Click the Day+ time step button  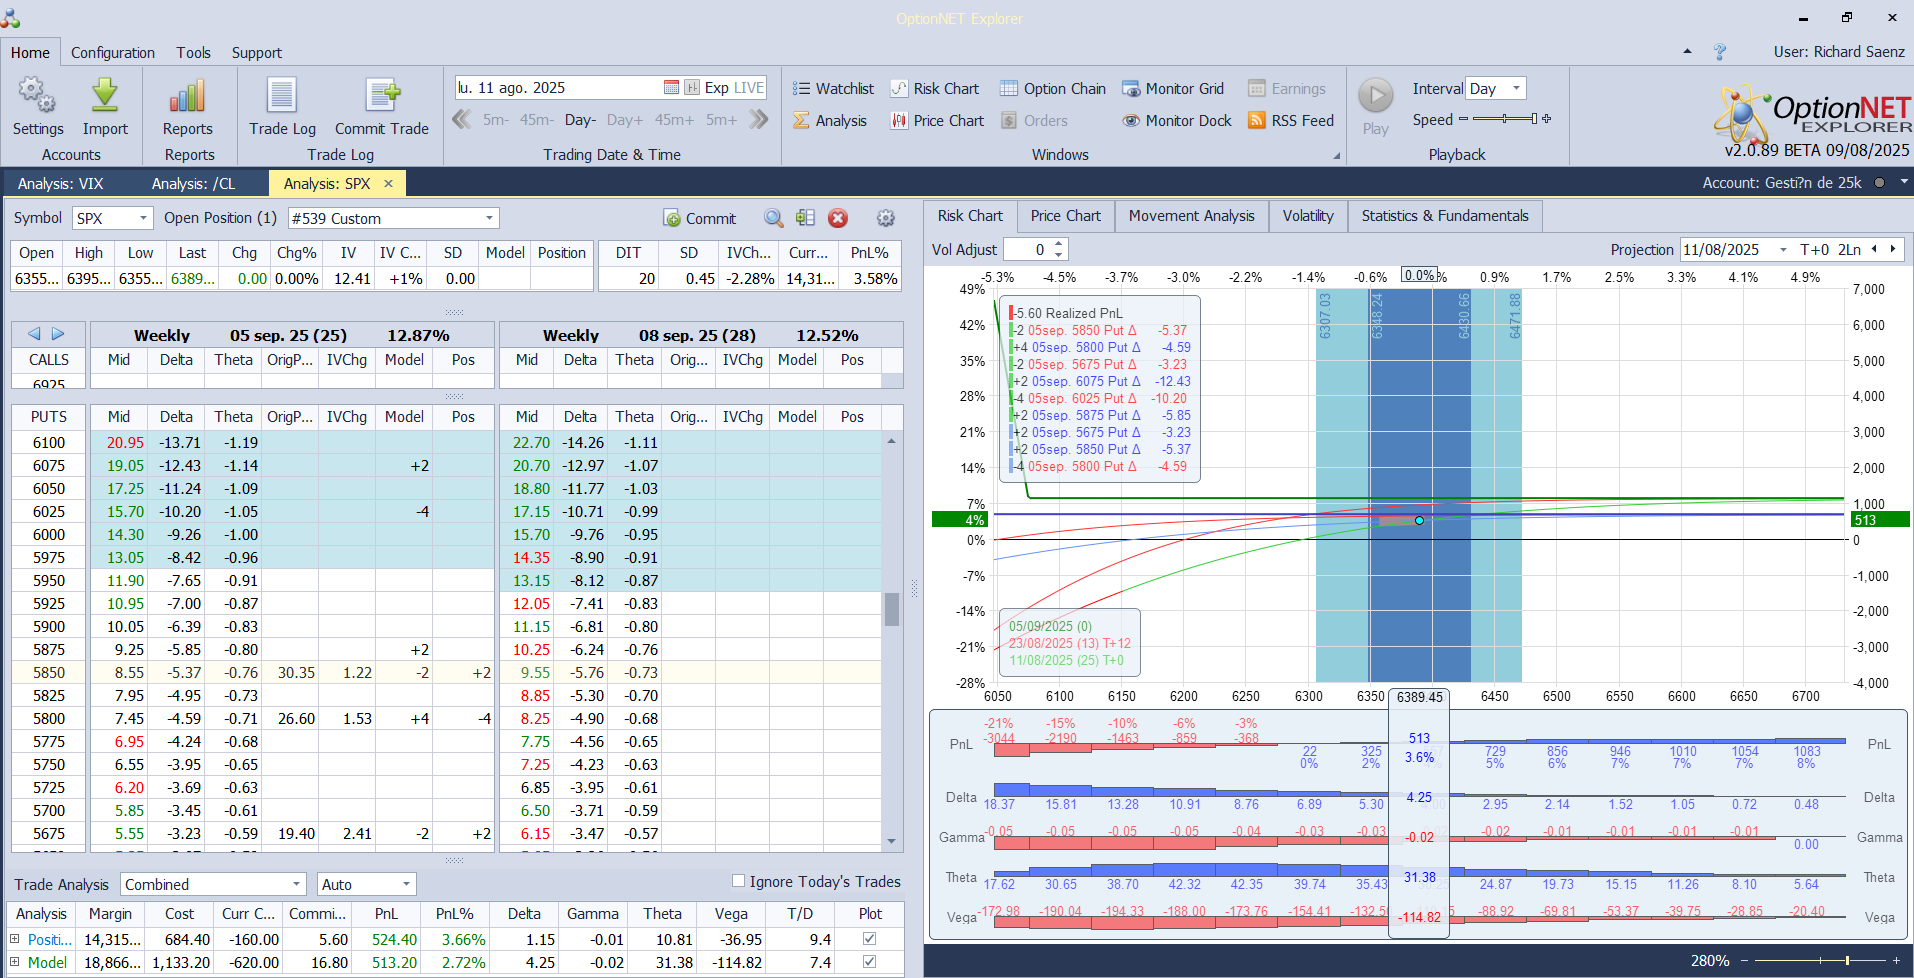625,120
